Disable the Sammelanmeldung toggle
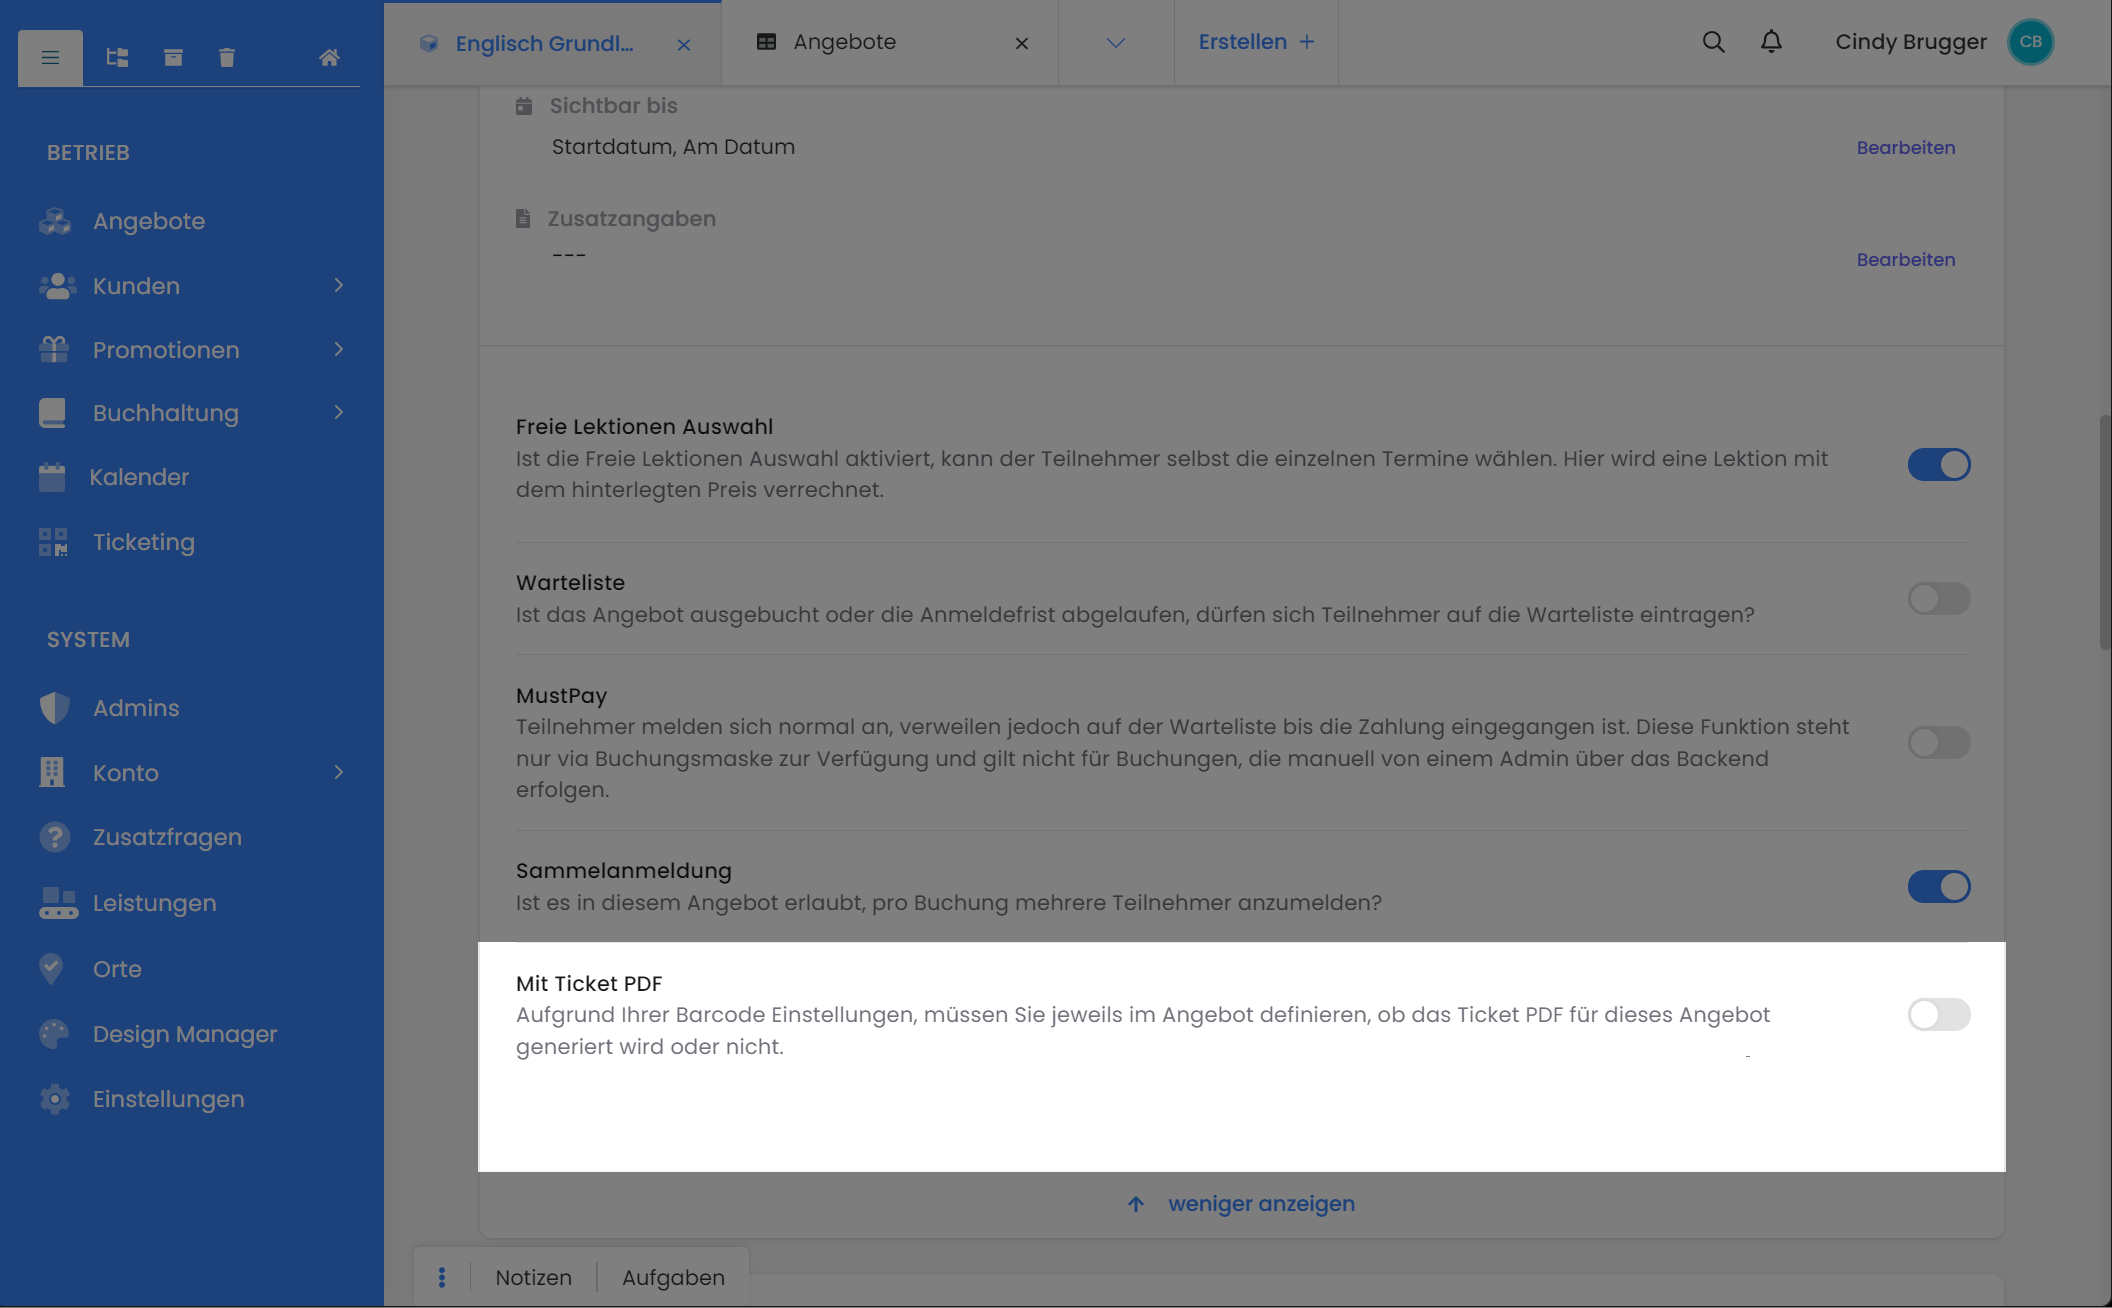 point(1938,886)
